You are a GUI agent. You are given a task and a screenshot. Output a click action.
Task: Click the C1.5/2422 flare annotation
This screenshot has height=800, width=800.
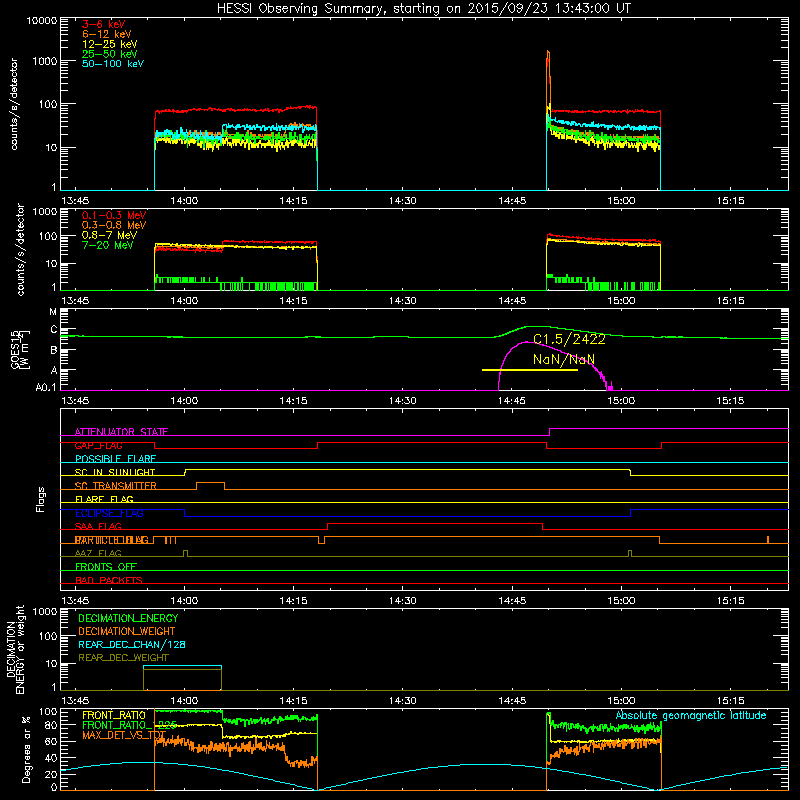[569, 339]
